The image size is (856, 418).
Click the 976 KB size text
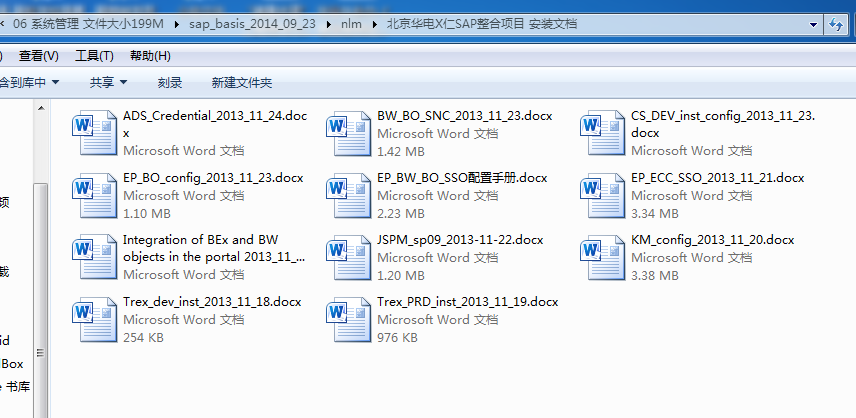coord(397,338)
